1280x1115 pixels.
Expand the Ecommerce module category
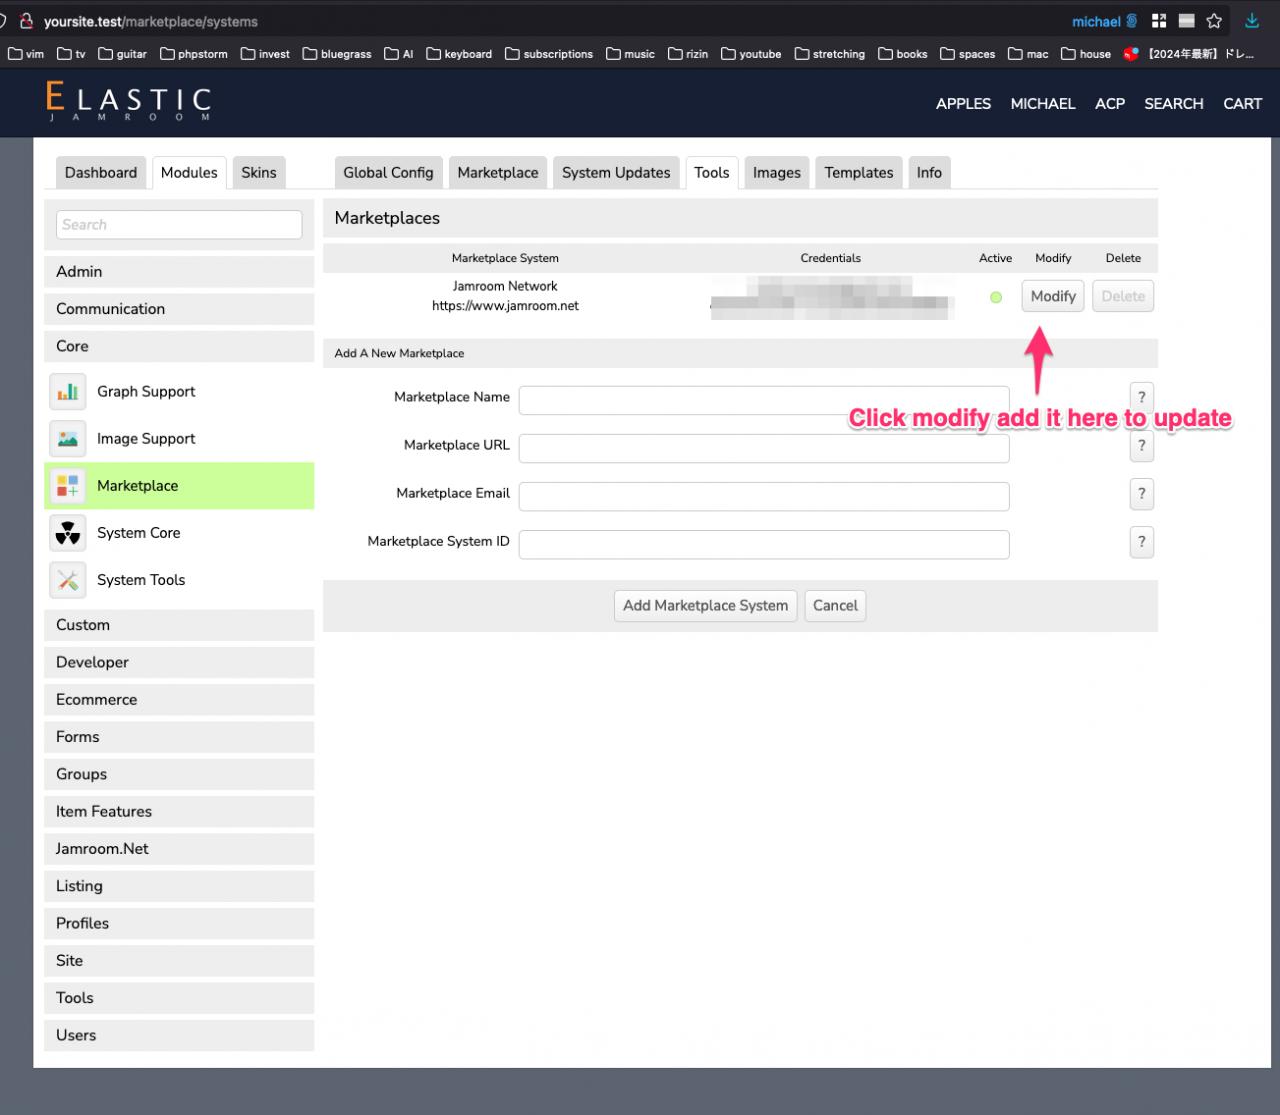[x=179, y=700]
